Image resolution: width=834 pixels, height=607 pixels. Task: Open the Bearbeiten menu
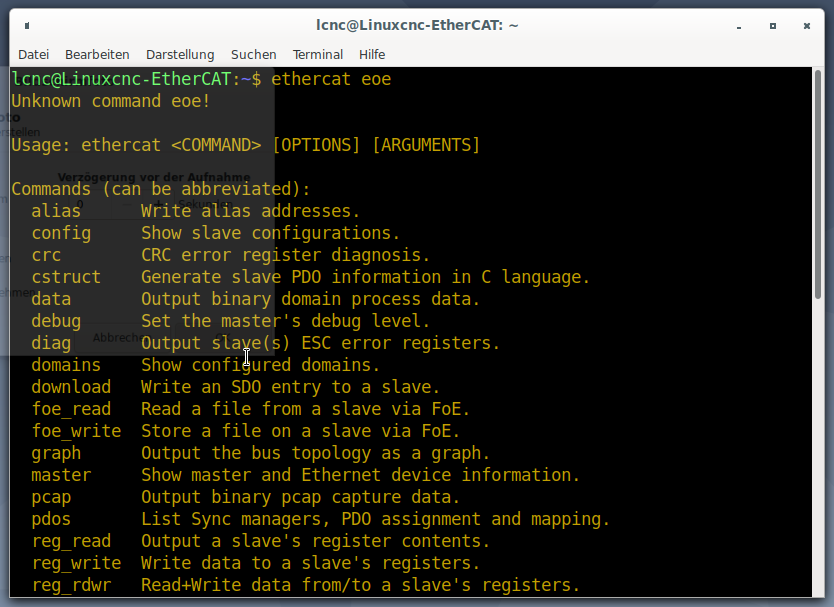click(x=97, y=55)
